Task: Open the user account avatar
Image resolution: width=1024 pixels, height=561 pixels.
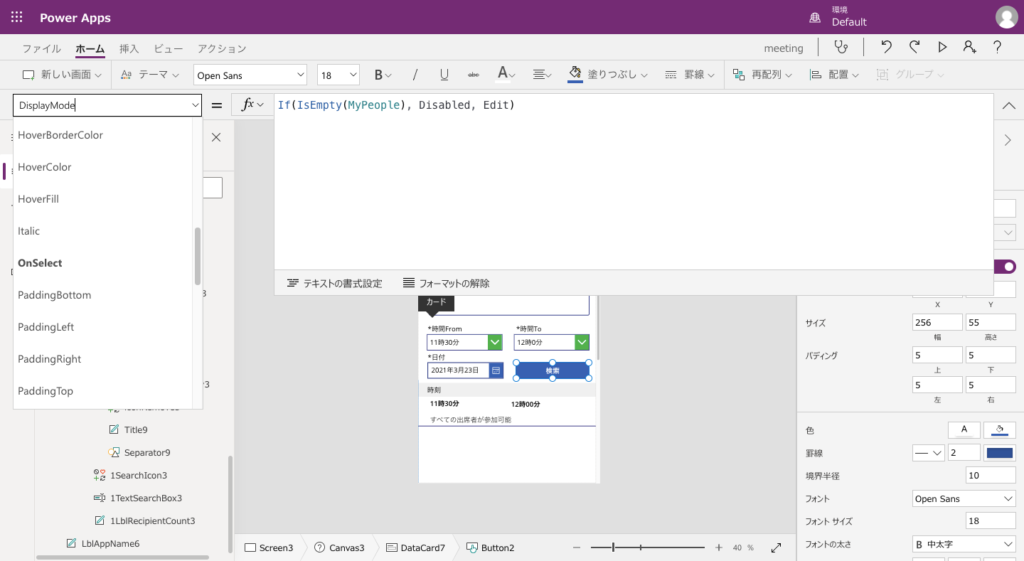Action: (x=1006, y=17)
